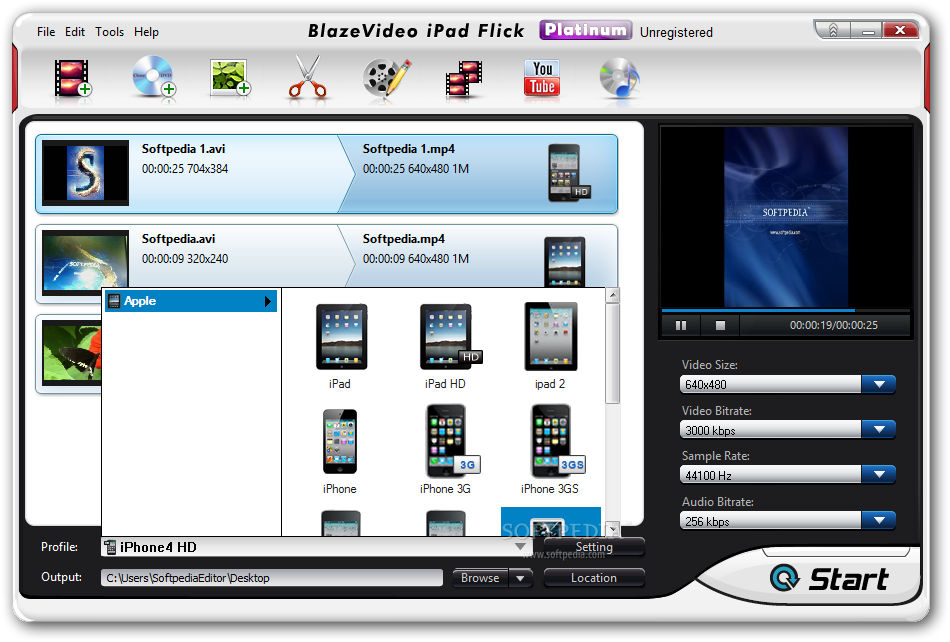
Task: Open the film reel Edit tool
Action: click(387, 78)
